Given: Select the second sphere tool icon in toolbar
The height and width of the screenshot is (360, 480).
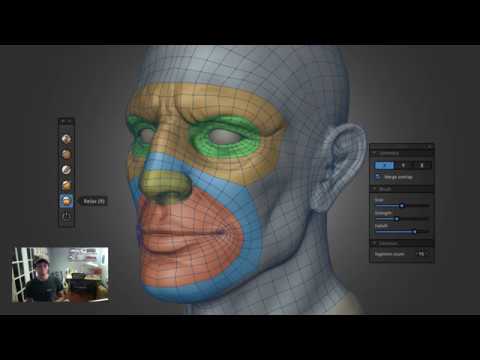Looking at the screenshot, I should [x=66, y=154].
